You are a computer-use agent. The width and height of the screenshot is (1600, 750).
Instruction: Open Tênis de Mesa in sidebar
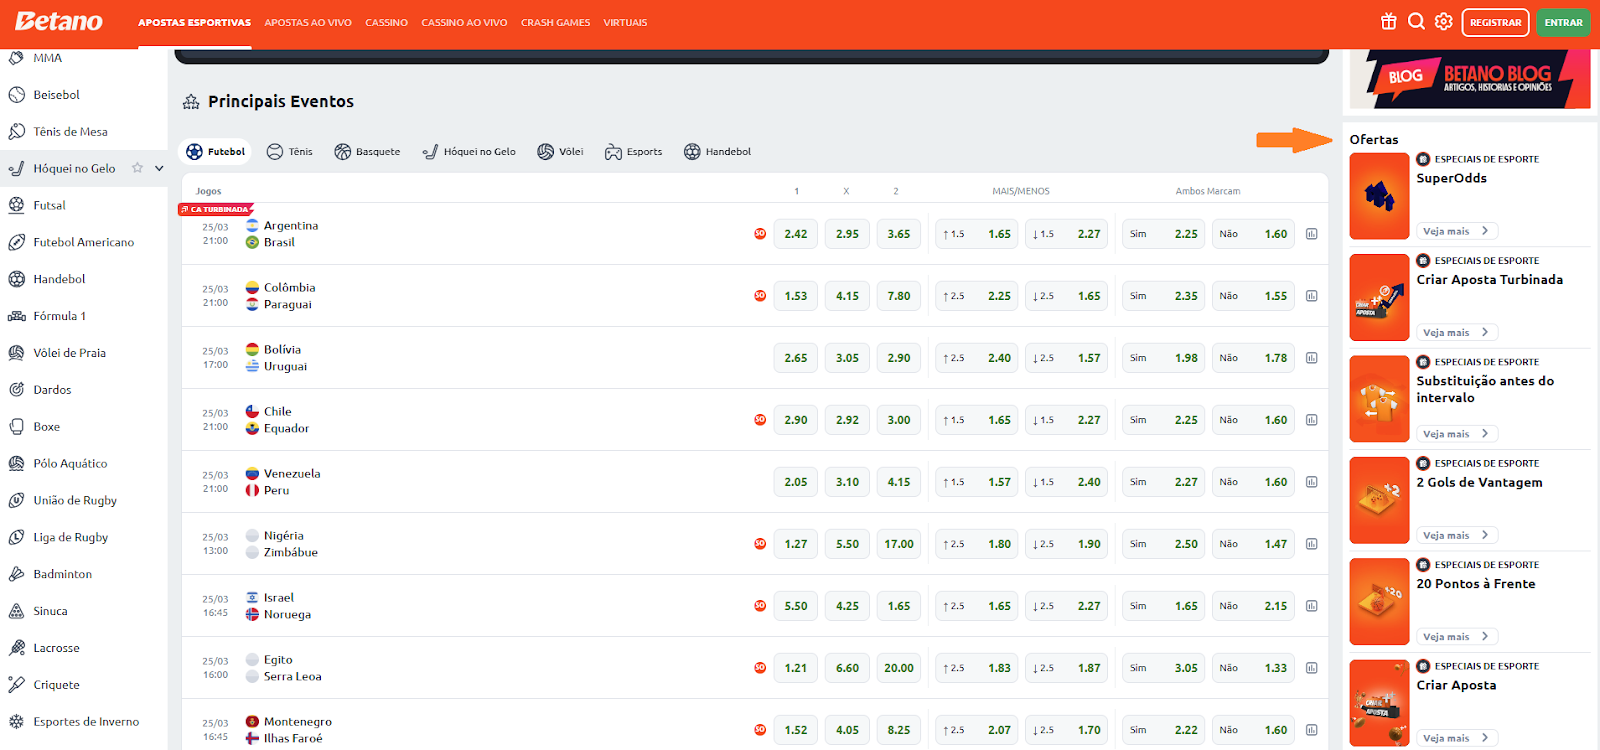coord(70,132)
